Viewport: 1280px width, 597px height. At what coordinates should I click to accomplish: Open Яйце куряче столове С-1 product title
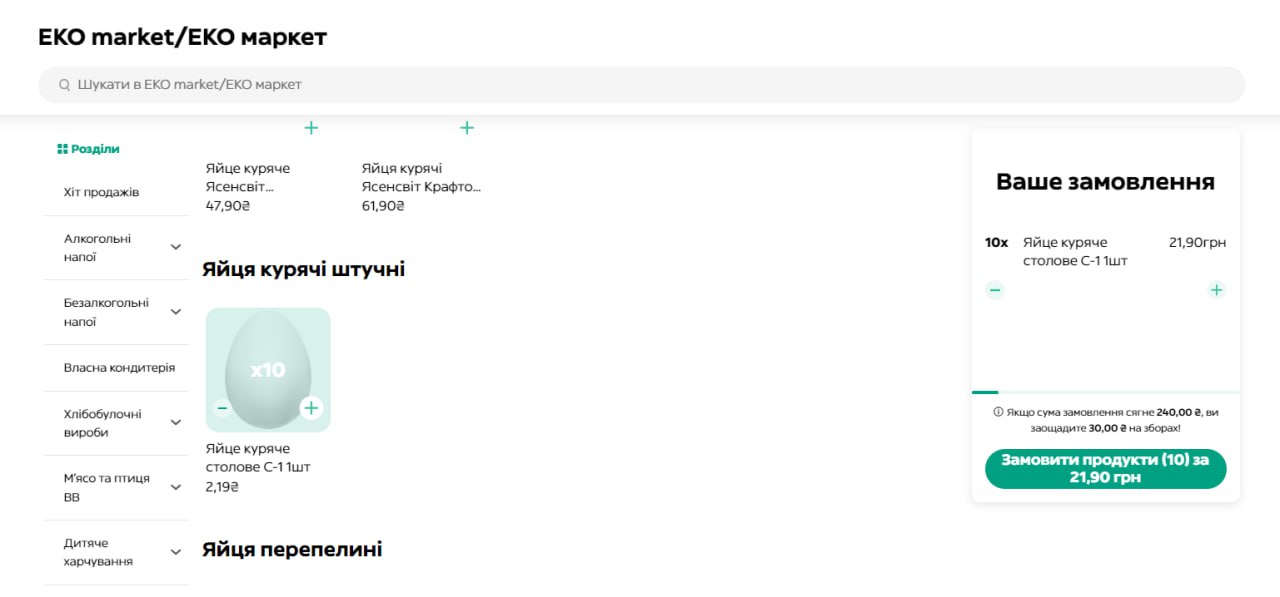click(x=258, y=458)
